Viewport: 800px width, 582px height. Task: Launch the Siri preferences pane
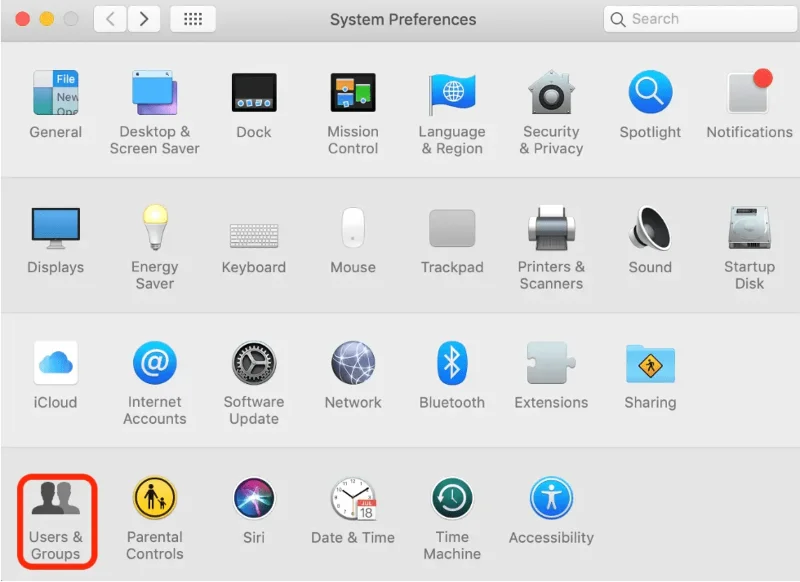coord(254,499)
